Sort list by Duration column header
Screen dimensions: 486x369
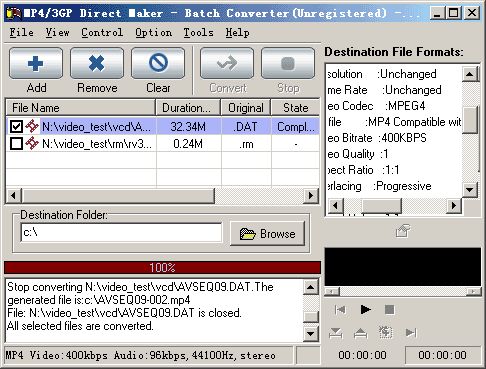pos(188,108)
